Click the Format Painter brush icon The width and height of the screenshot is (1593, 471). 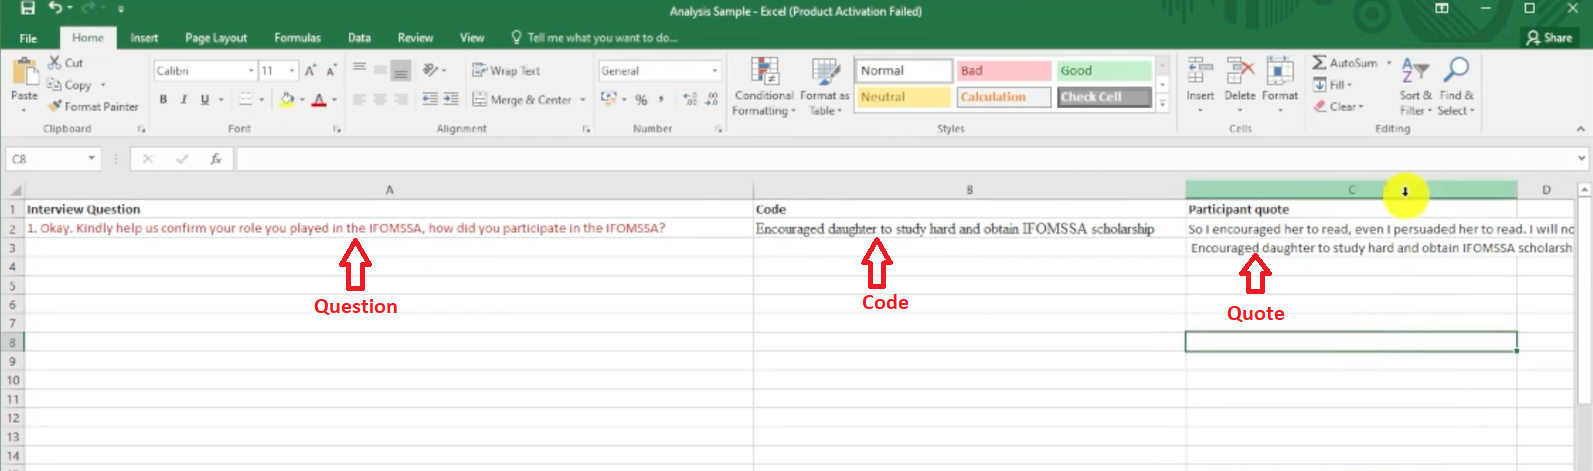click(55, 106)
